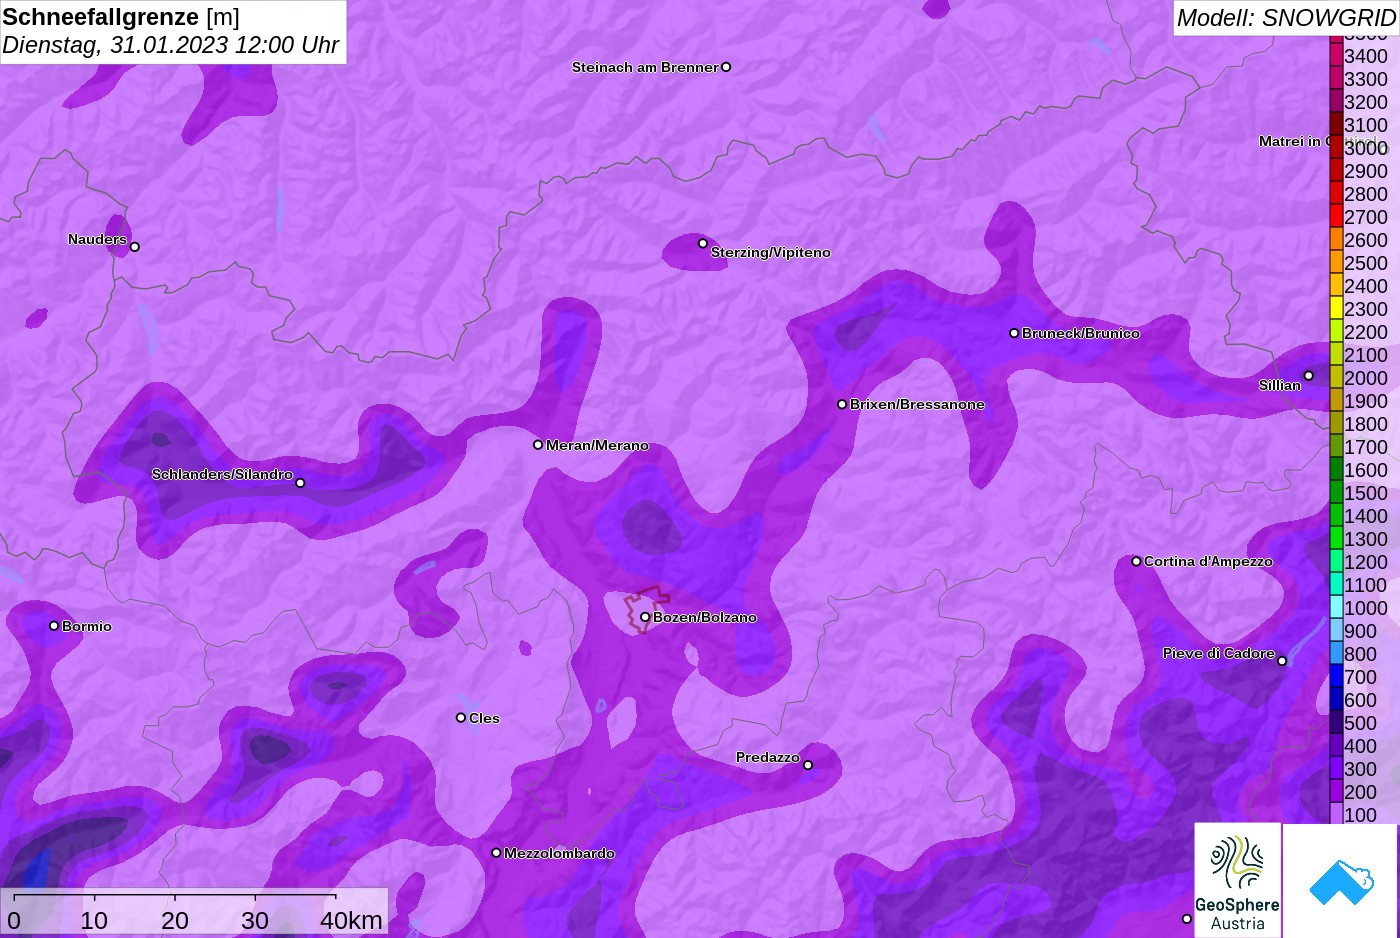
Task: Click the Bozen/Bolzano label
Action: click(705, 617)
